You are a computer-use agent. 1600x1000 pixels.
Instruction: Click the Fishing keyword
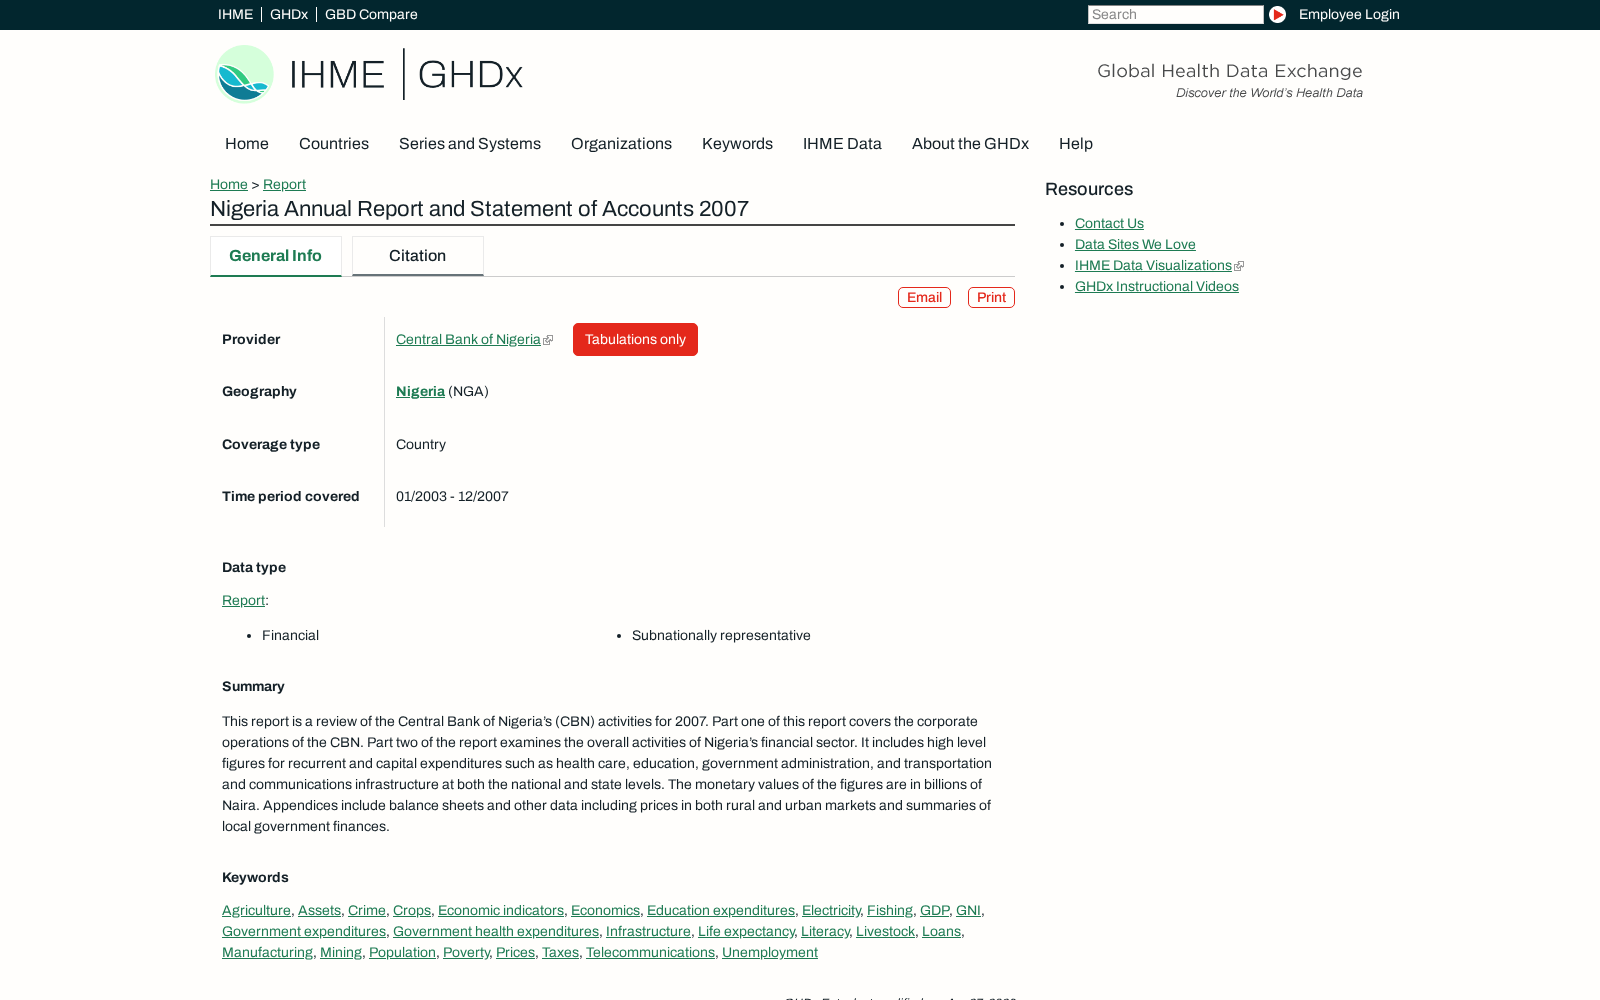pyautogui.click(x=890, y=911)
